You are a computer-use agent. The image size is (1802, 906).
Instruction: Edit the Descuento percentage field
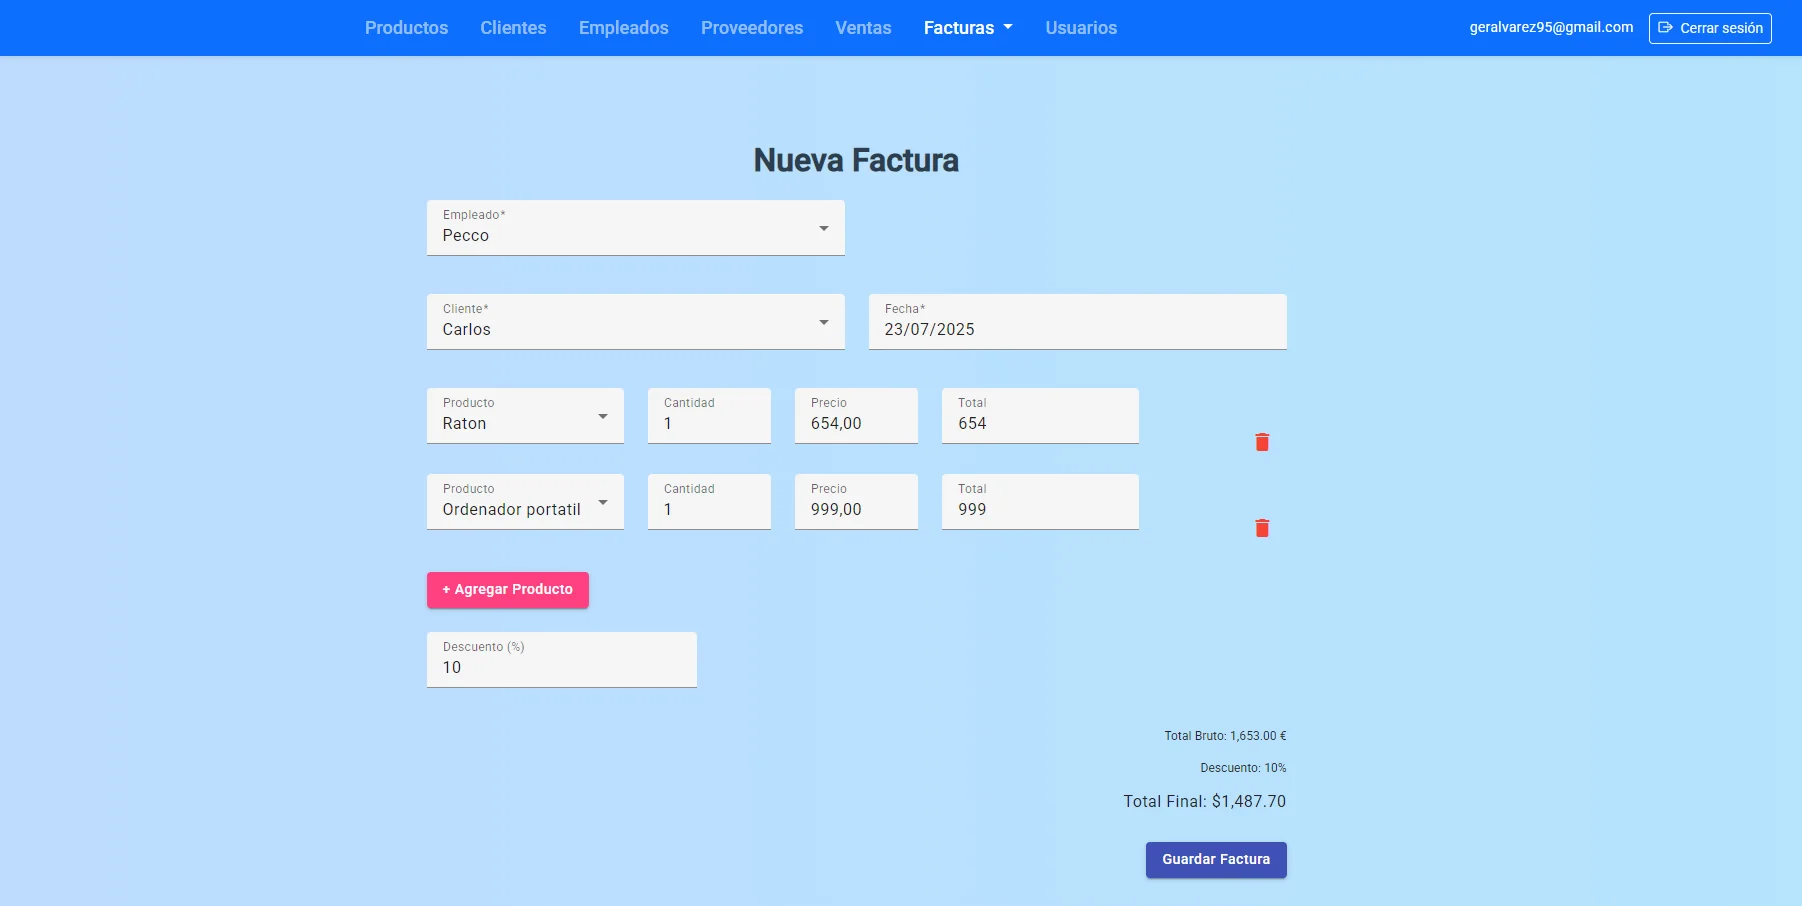point(561,667)
